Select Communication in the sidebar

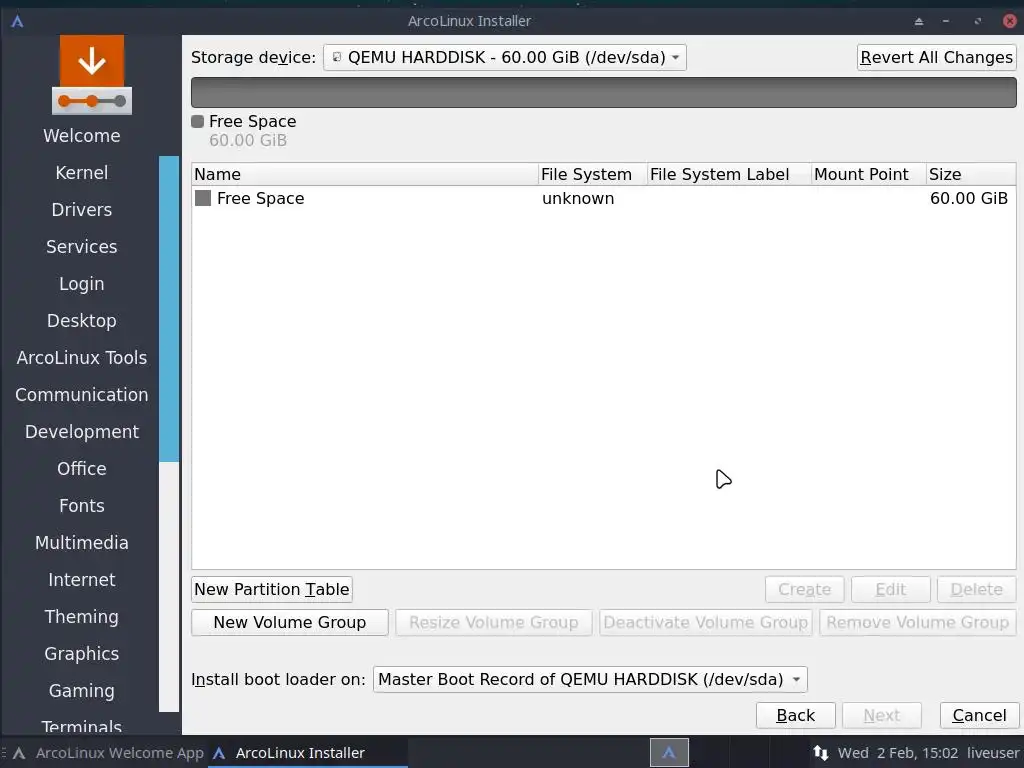82,394
